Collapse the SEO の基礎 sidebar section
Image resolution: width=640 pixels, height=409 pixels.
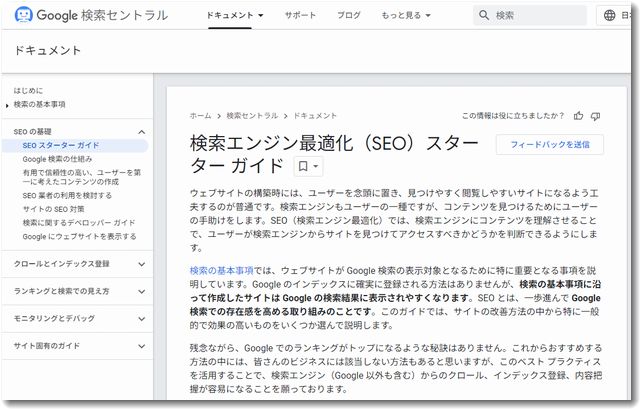pos(141,132)
